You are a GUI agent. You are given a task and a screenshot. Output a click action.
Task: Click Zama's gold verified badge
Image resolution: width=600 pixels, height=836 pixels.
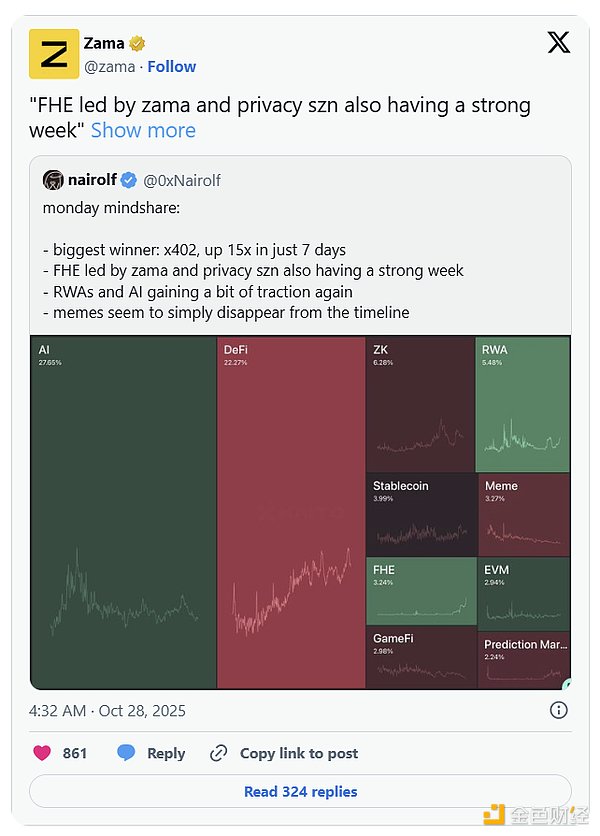click(x=137, y=44)
